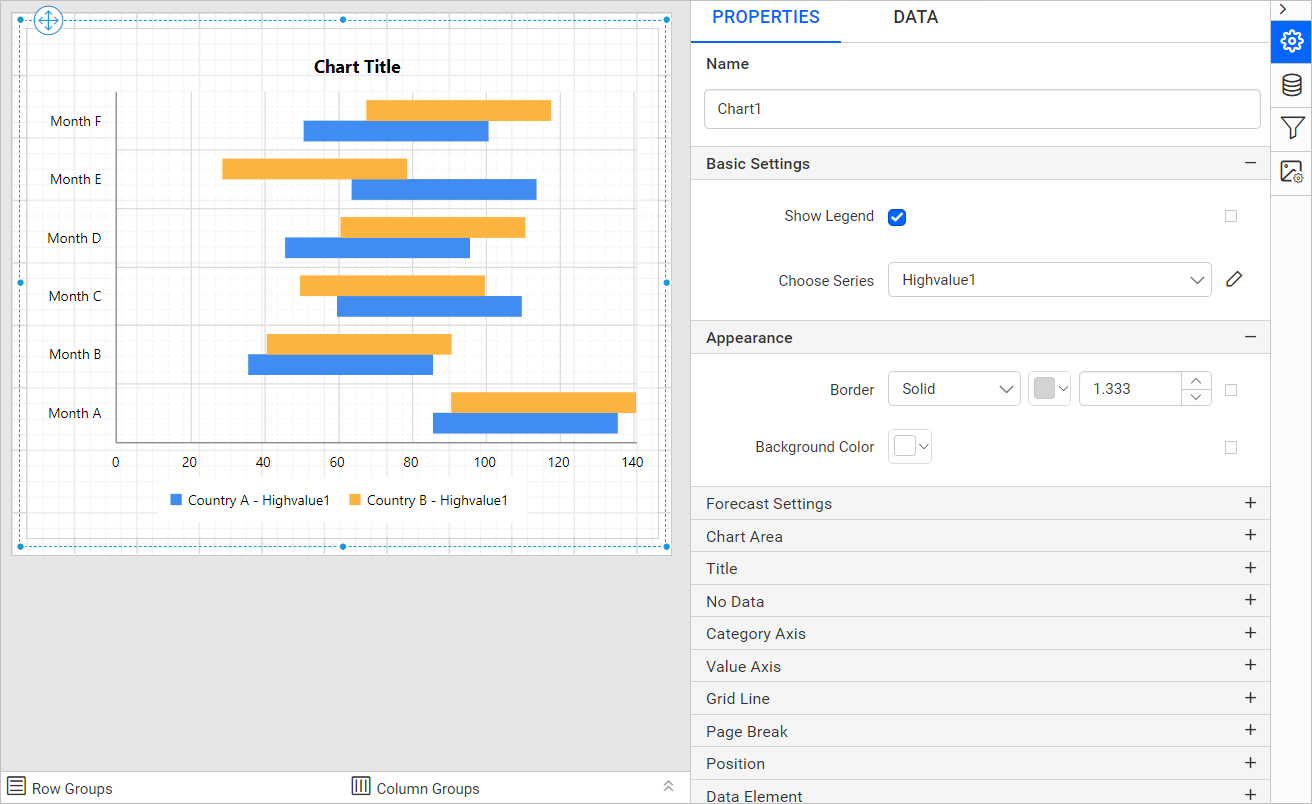Switch to the DATA tab
Screen dimensions: 1312x804
(915, 17)
